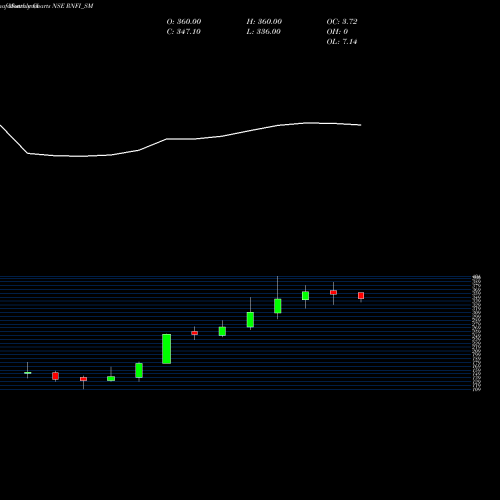Screen dimensions: 500x500
Task: Select the OH: 0 reading
Action: click(337, 32)
